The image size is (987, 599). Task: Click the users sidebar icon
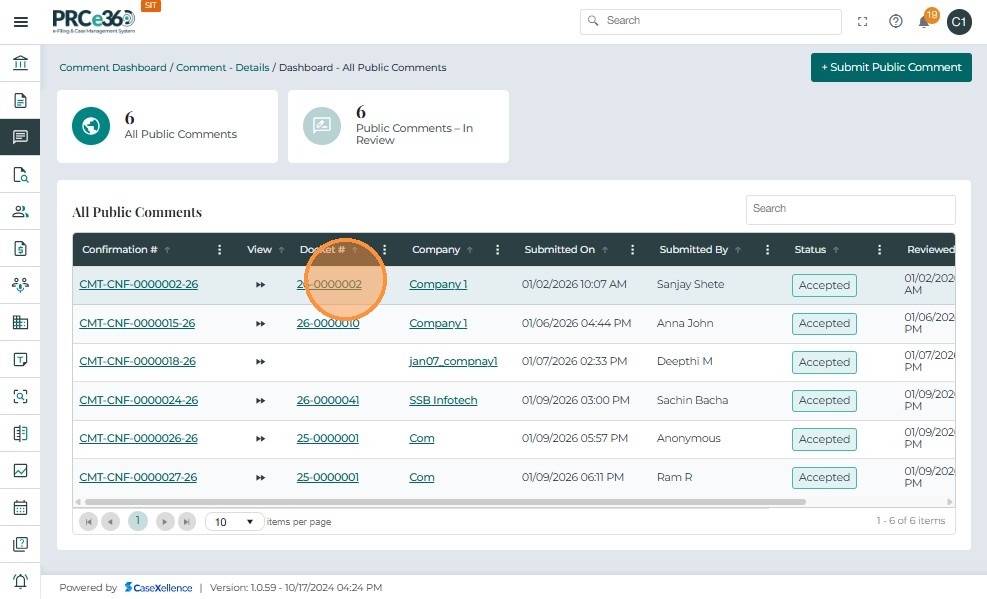click(20, 212)
